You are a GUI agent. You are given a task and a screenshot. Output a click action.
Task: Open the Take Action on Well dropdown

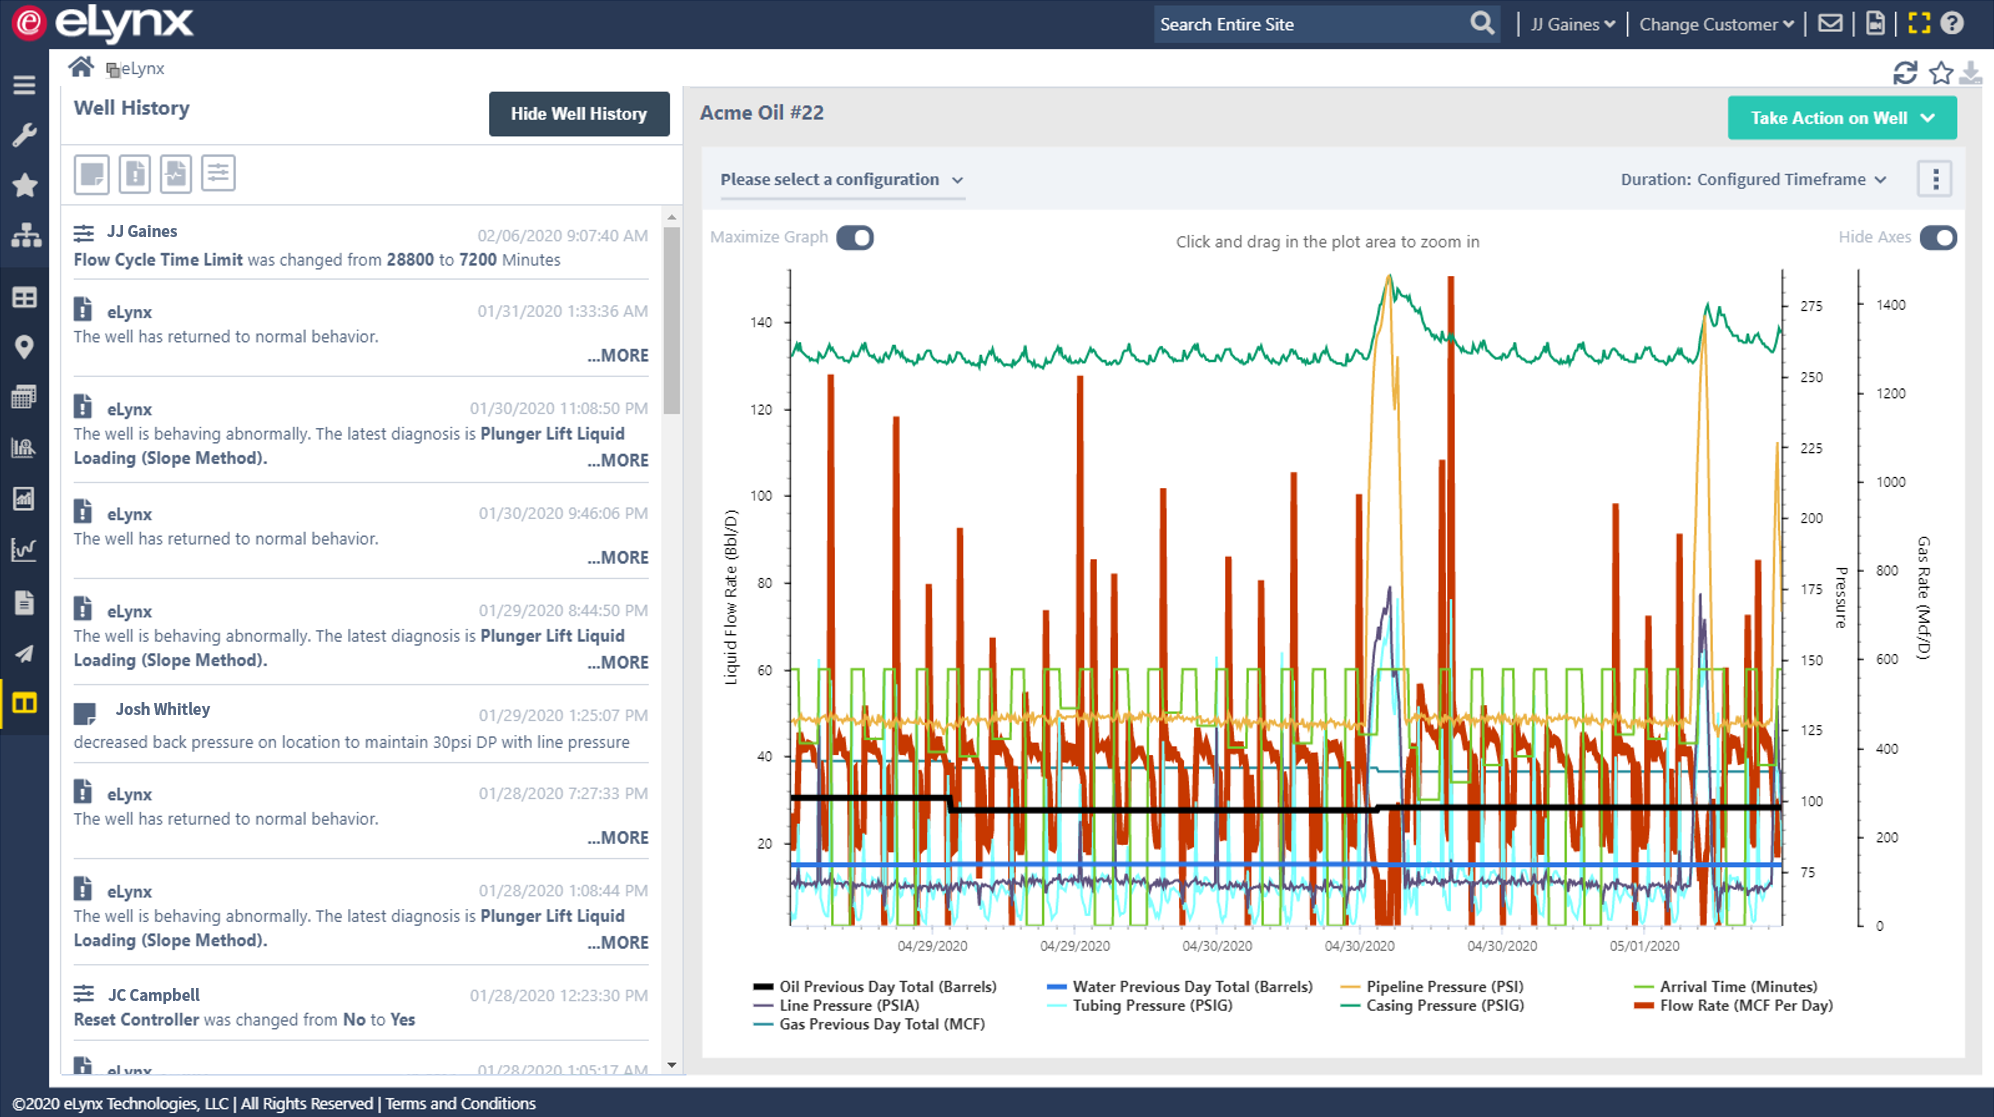click(1841, 118)
